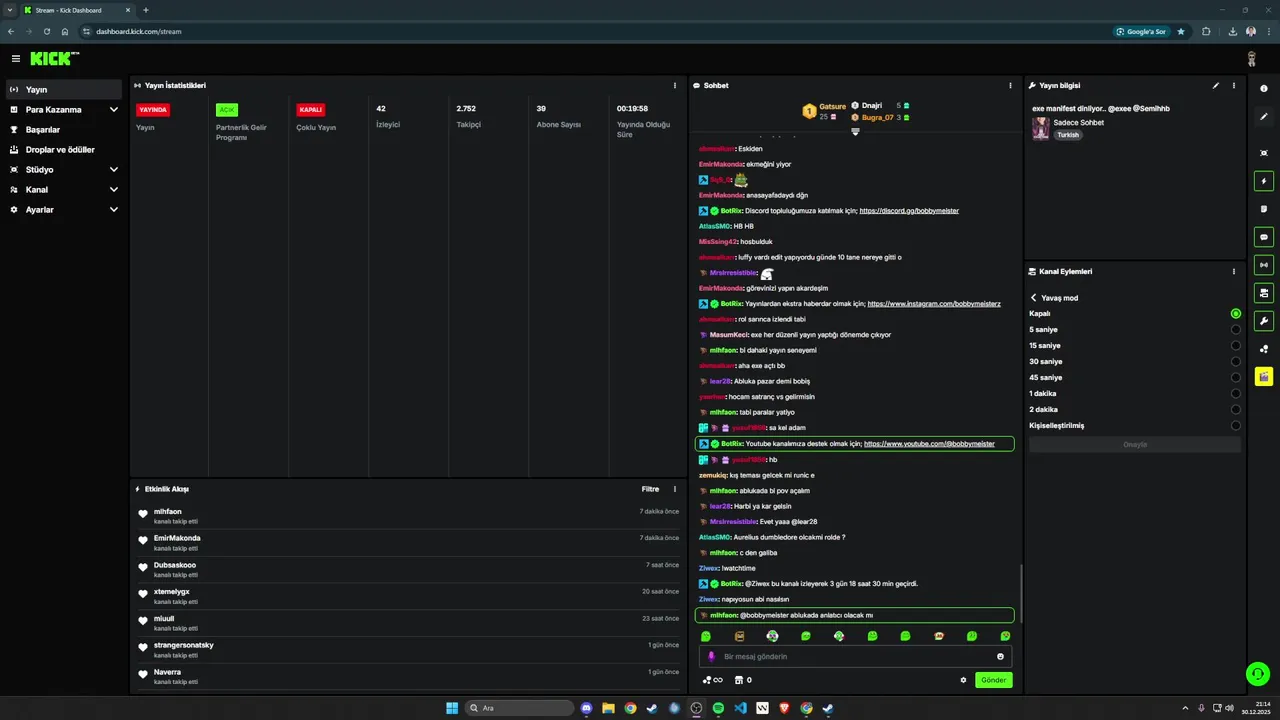Open the youtube.com/@bobbymeister link
The width and height of the screenshot is (1280, 720).
(929, 444)
